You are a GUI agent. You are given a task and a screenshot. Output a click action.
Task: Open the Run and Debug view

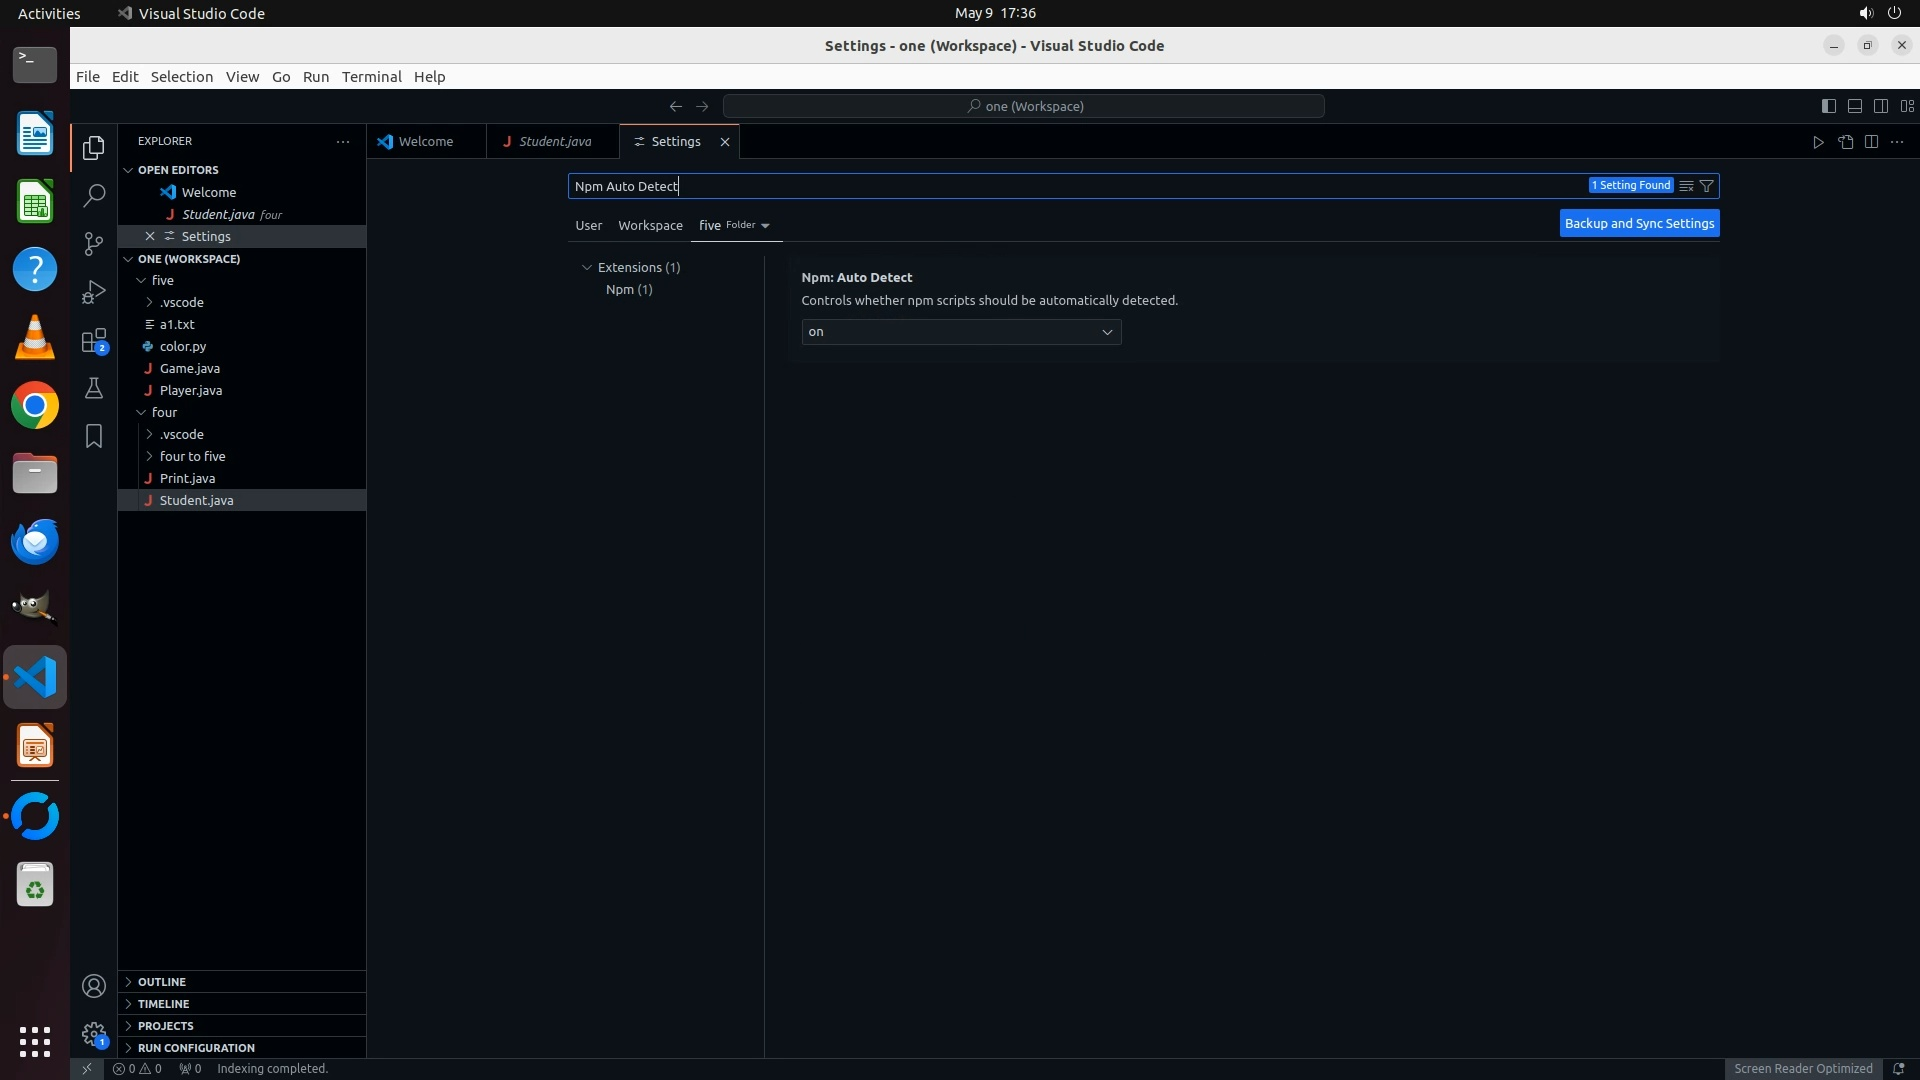[94, 292]
